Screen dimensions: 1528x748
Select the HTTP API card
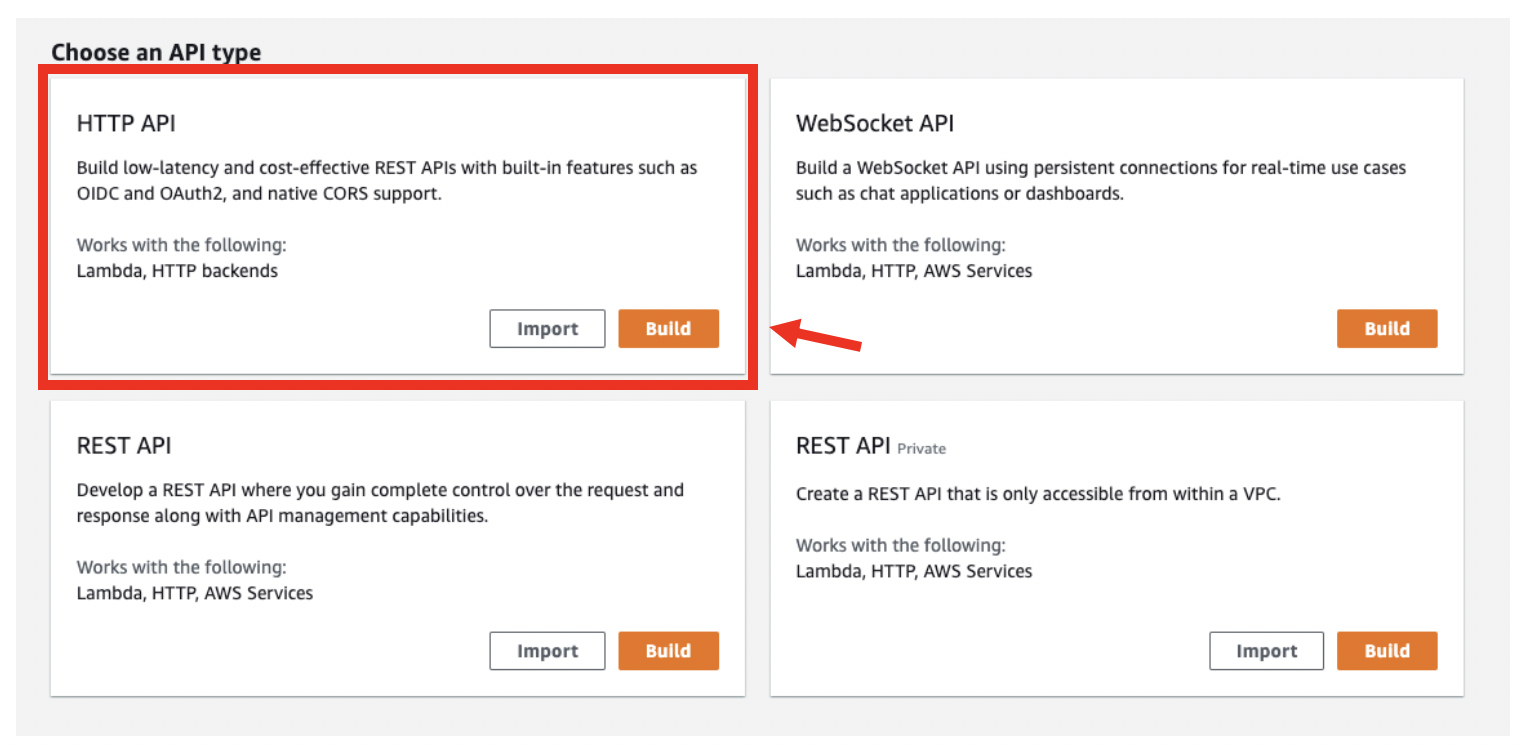tap(398, 225)
